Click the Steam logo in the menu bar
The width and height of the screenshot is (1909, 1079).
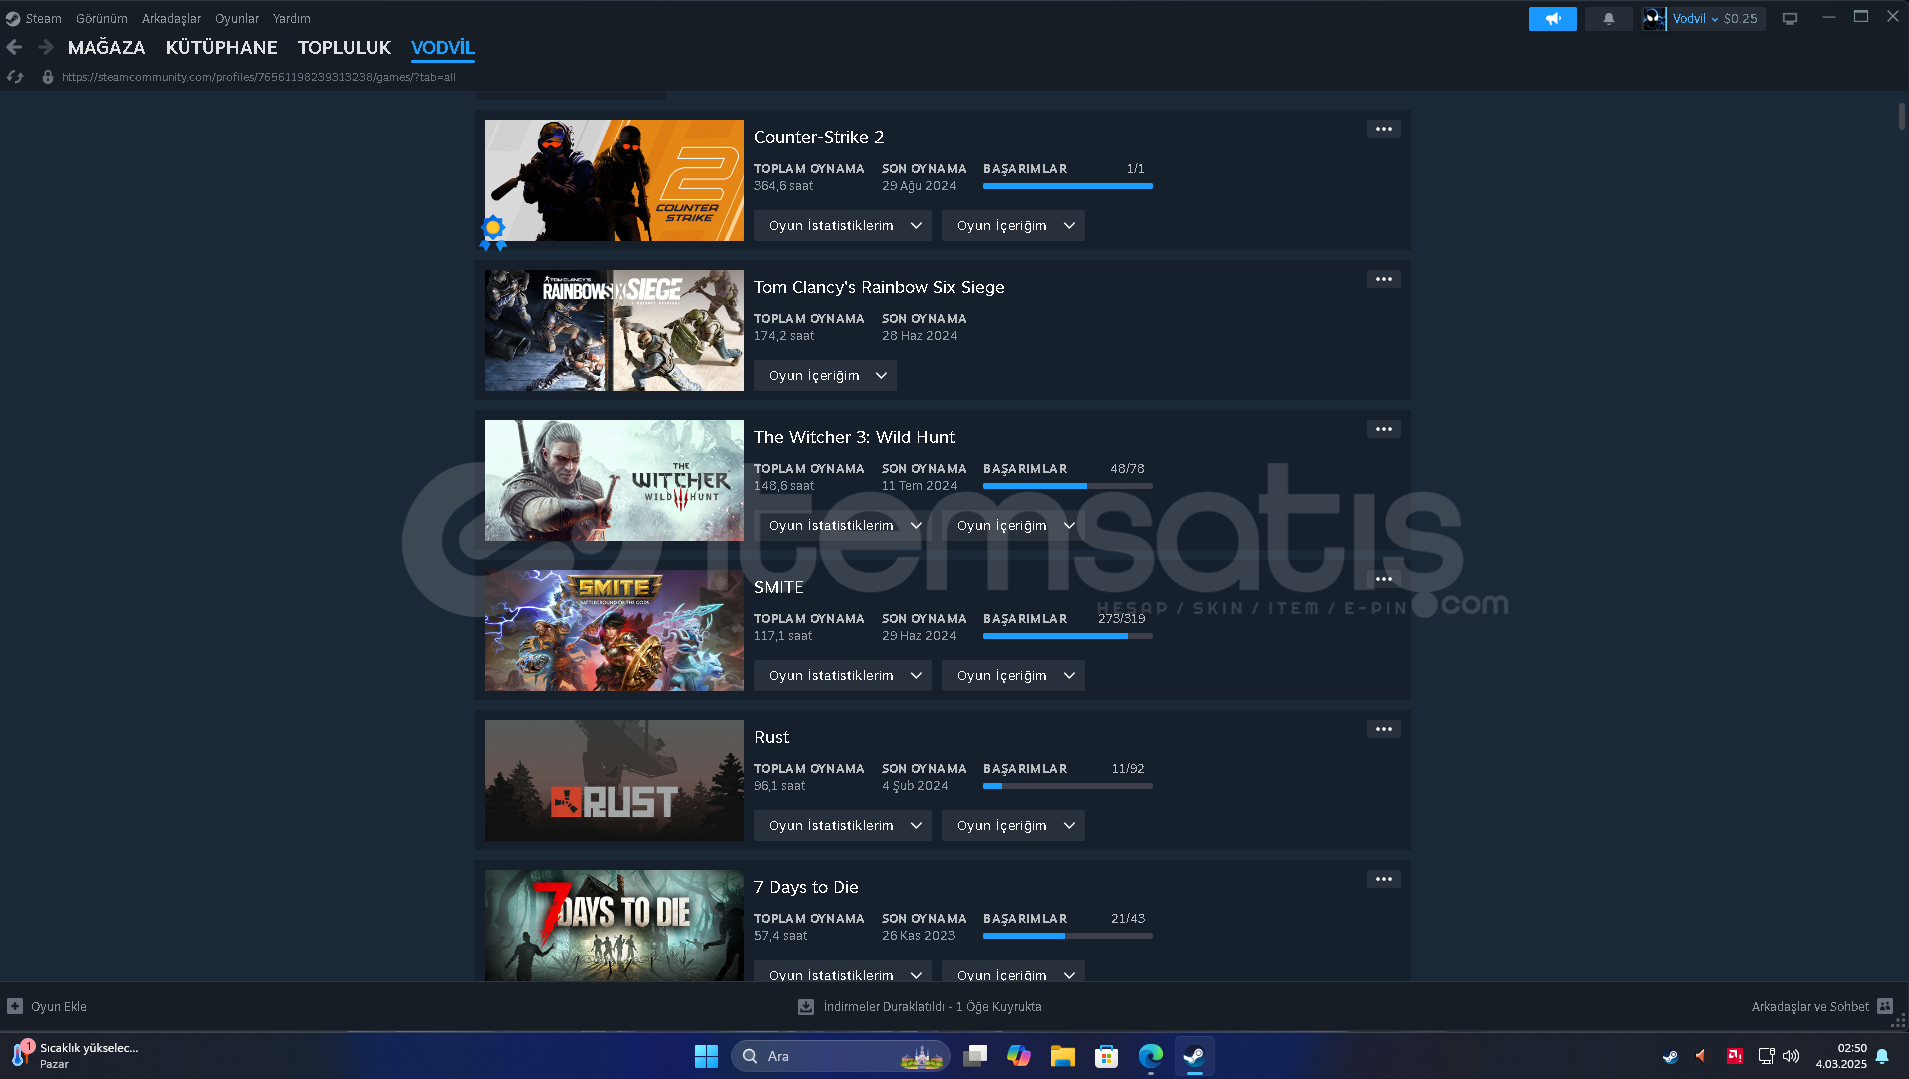coord(13,18)
